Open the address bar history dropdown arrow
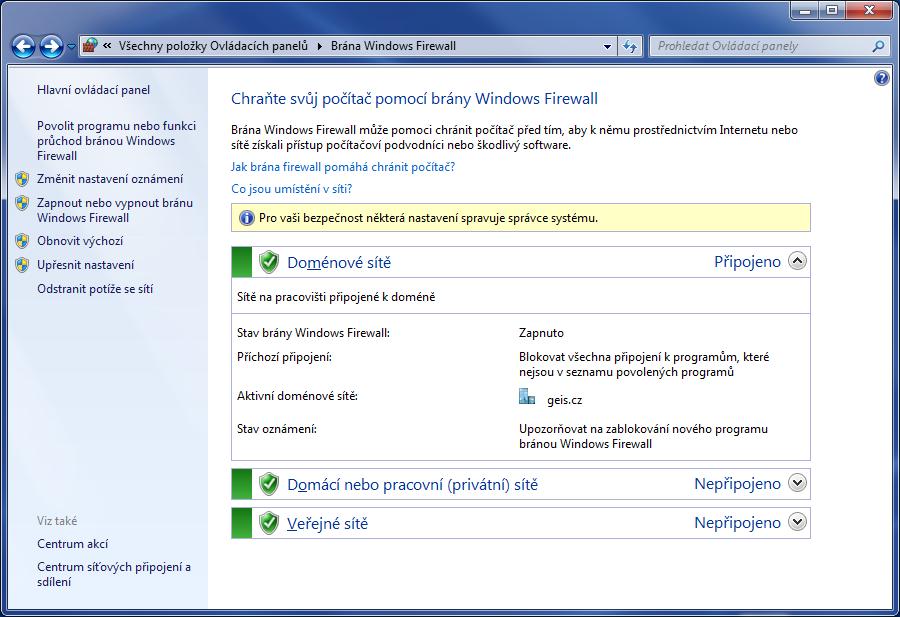Viewport: 900px width, 617px height. 607,46
